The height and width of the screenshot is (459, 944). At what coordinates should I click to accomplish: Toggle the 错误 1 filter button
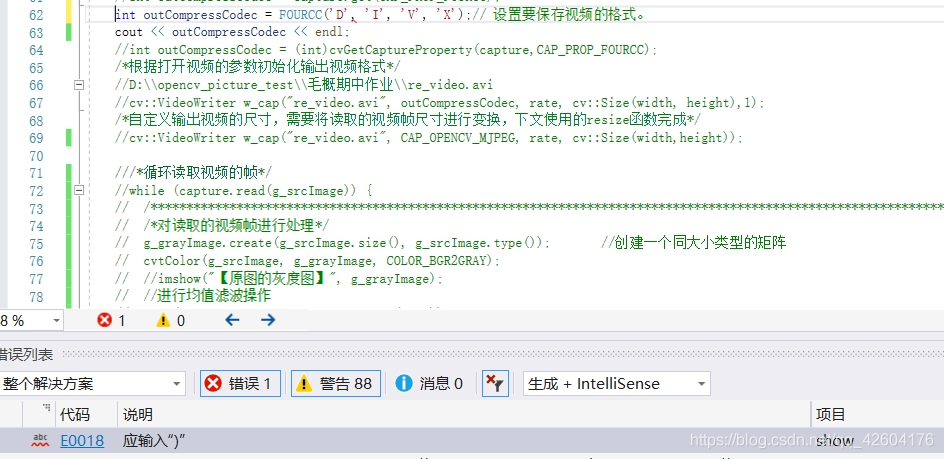click(240, 384)
